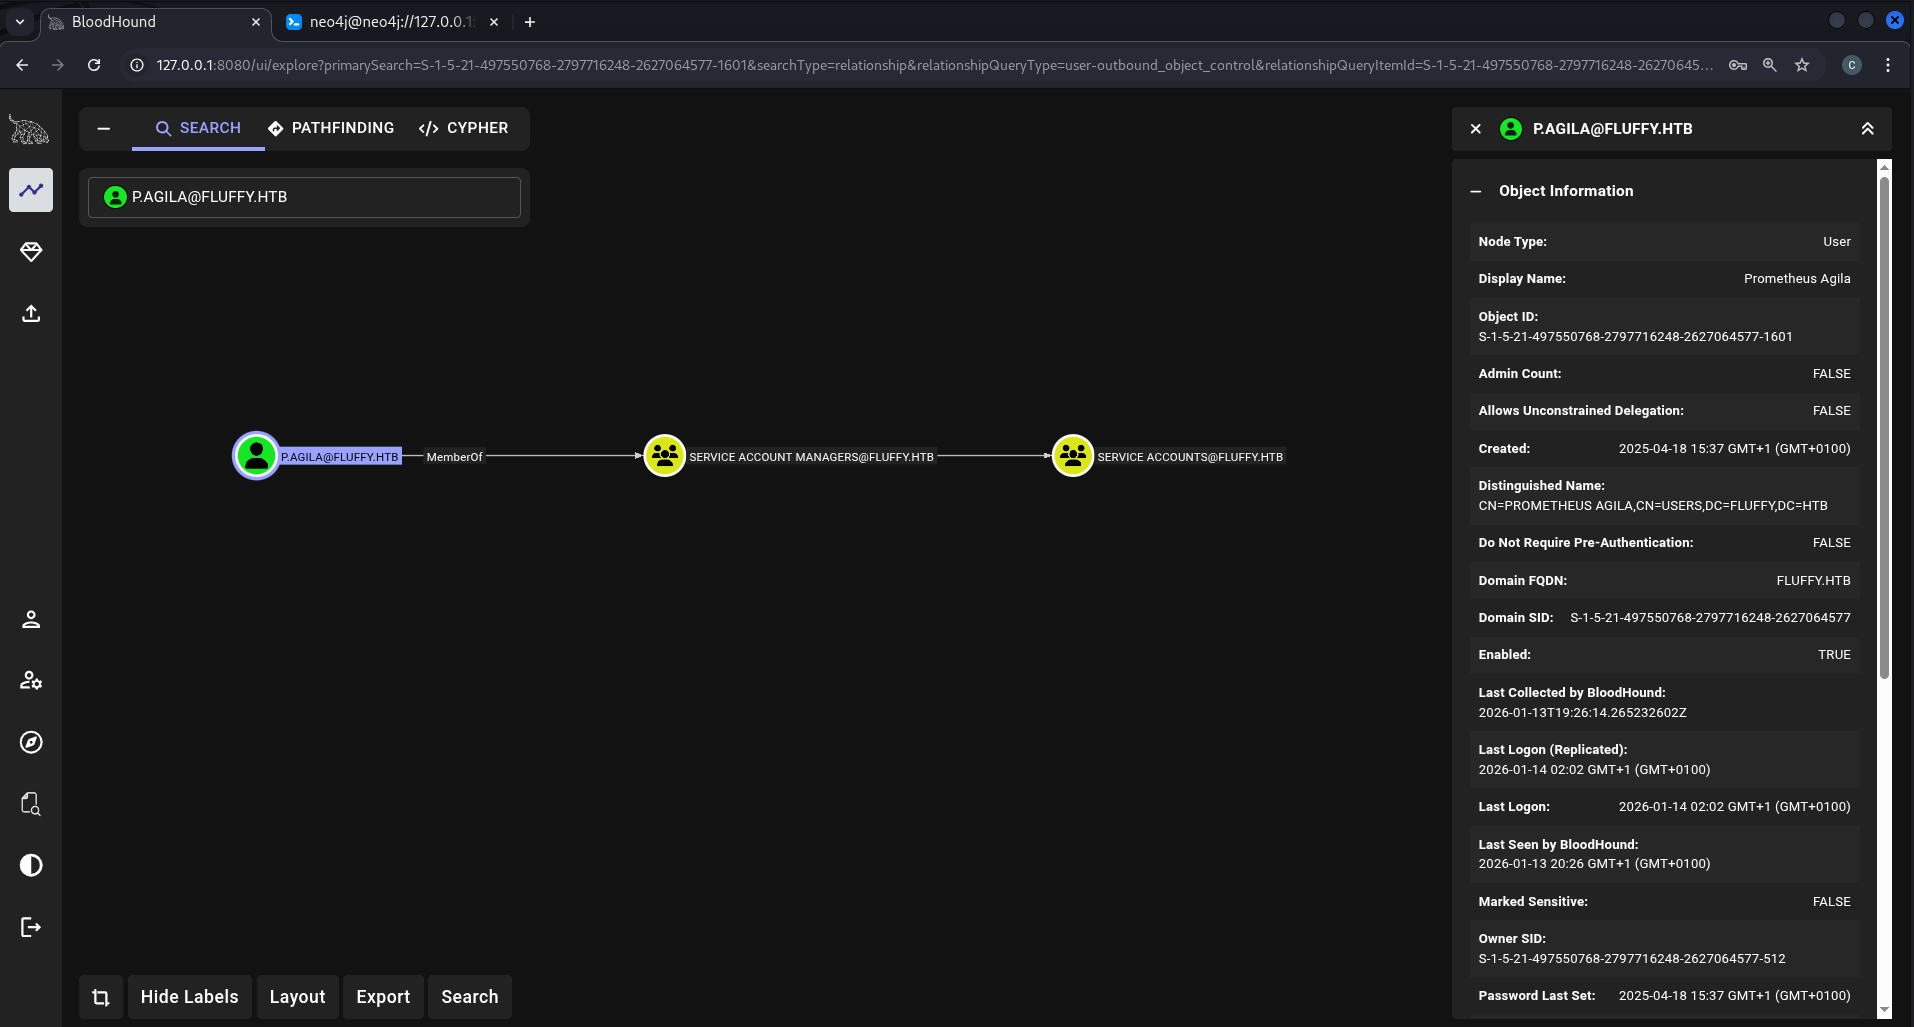Select the SERVICE ACCOUNT MANAGERS@FLUFFY.HTB node

click(665, 455)
